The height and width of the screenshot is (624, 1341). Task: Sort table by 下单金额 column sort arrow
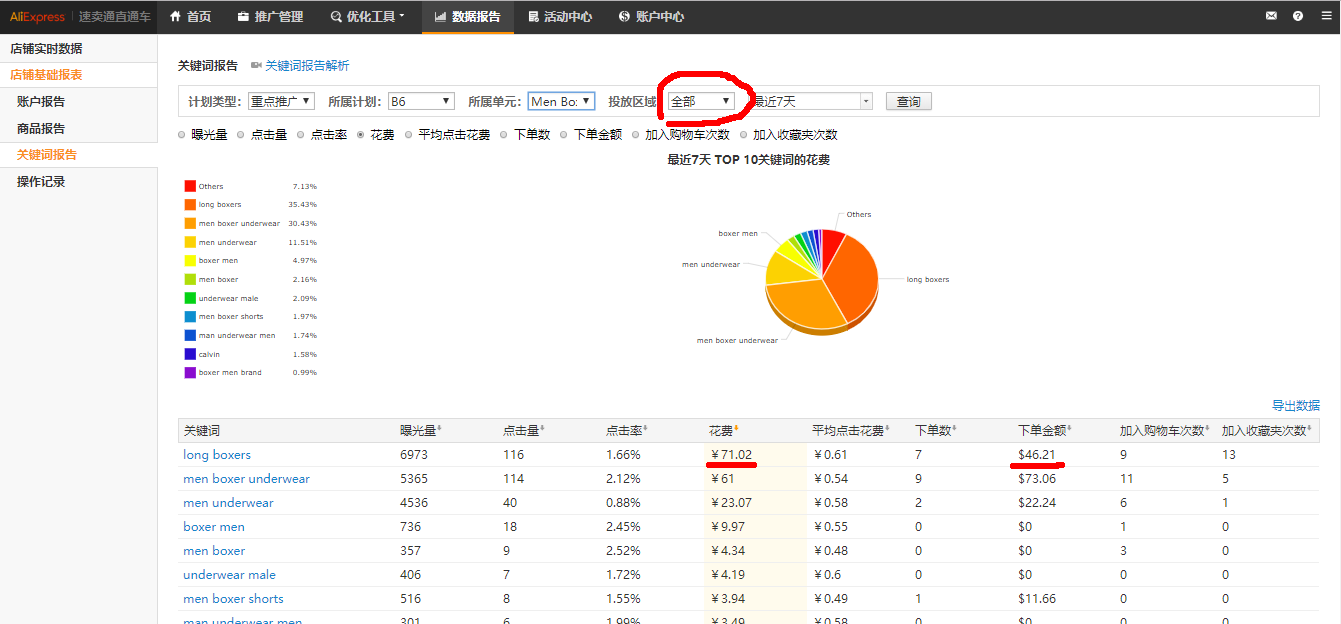(1069, 430)
